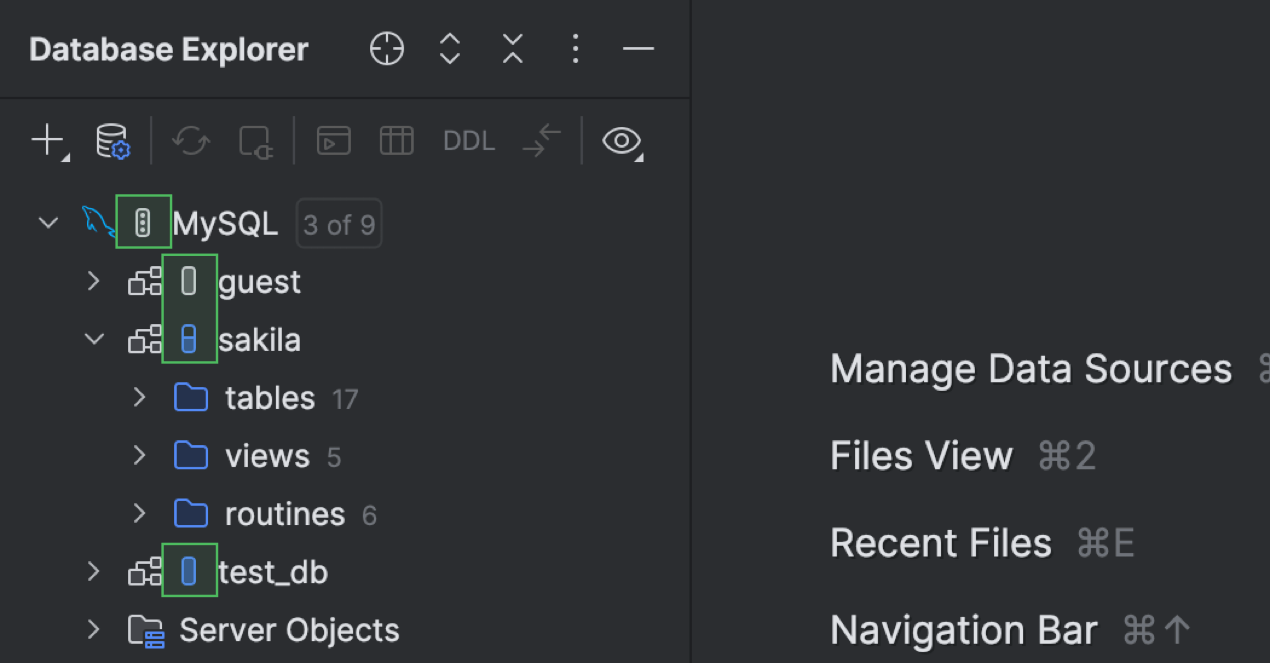
Task: Collapse the MySQL data source node
Action: [x=48, y=223]
